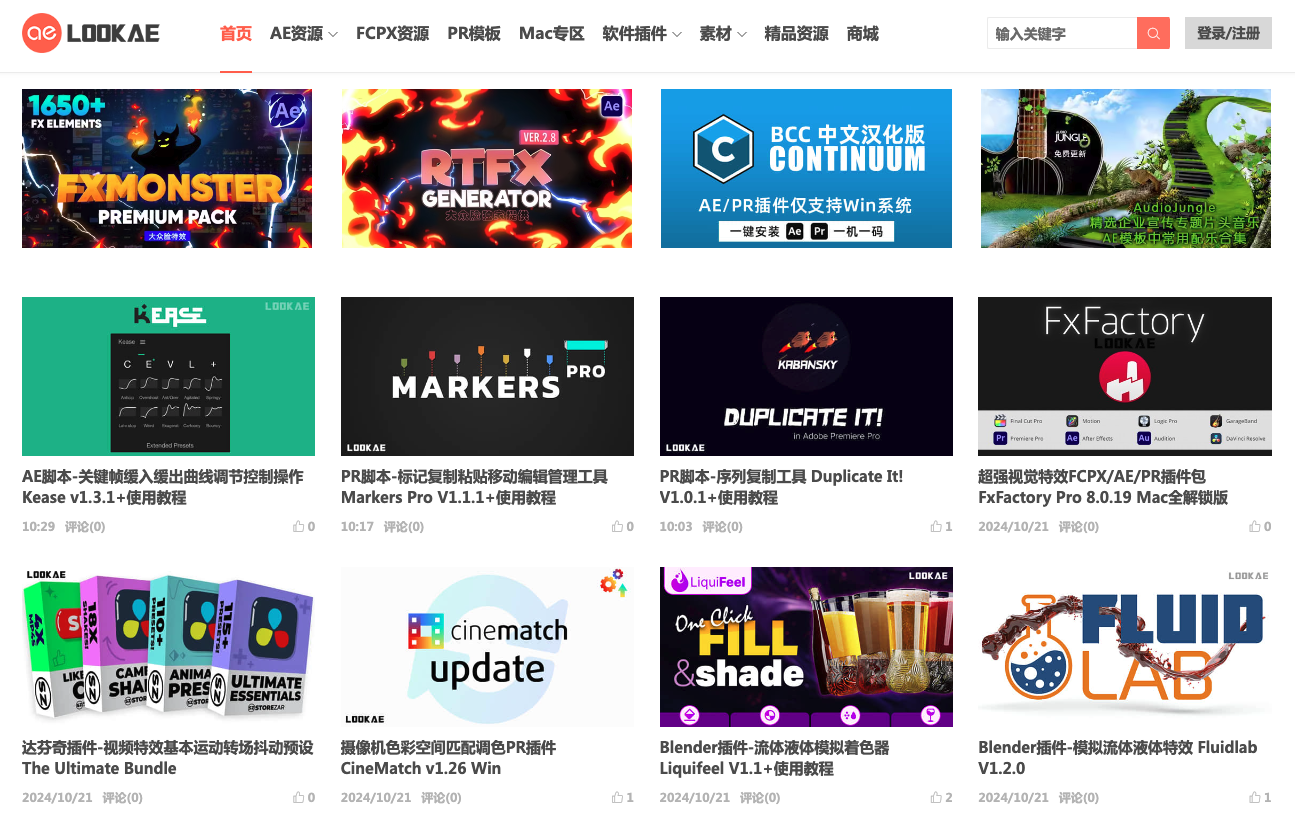1295x823 pixels.
Task: Open the AudioJungle music collection banner
Action: [1126, 168]
